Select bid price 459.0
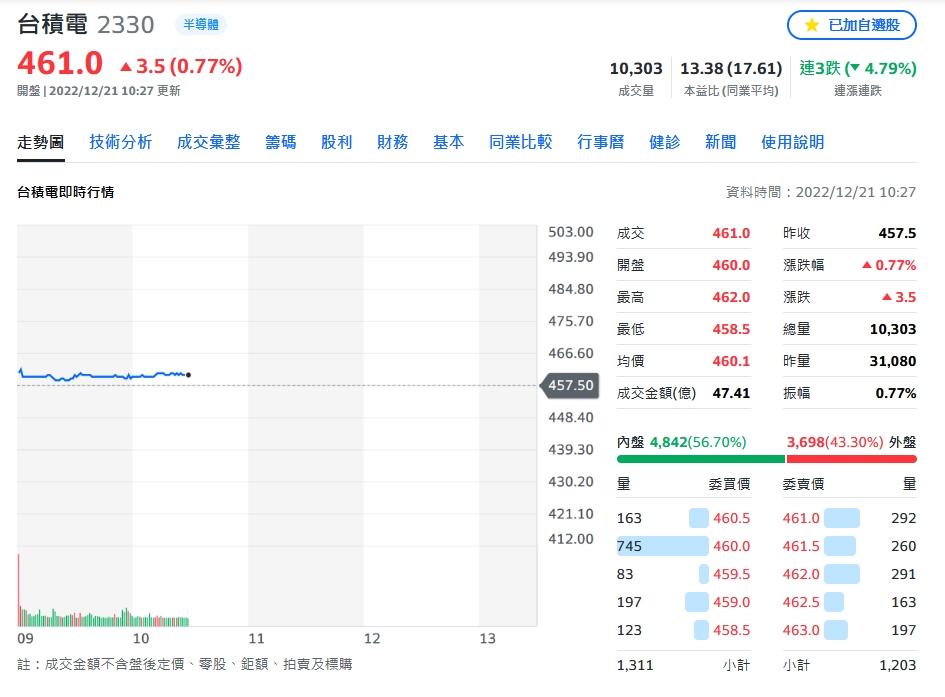The image size is (945, 697). 732,602
